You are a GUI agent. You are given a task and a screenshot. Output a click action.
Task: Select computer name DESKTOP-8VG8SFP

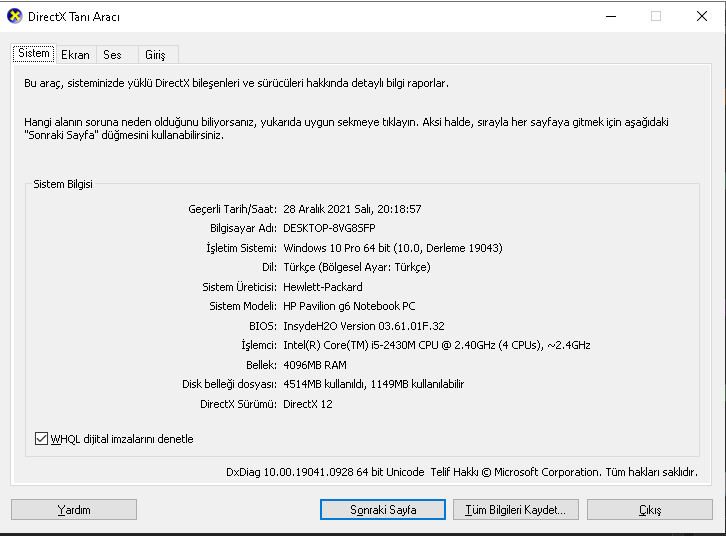(x=329, y=228)
